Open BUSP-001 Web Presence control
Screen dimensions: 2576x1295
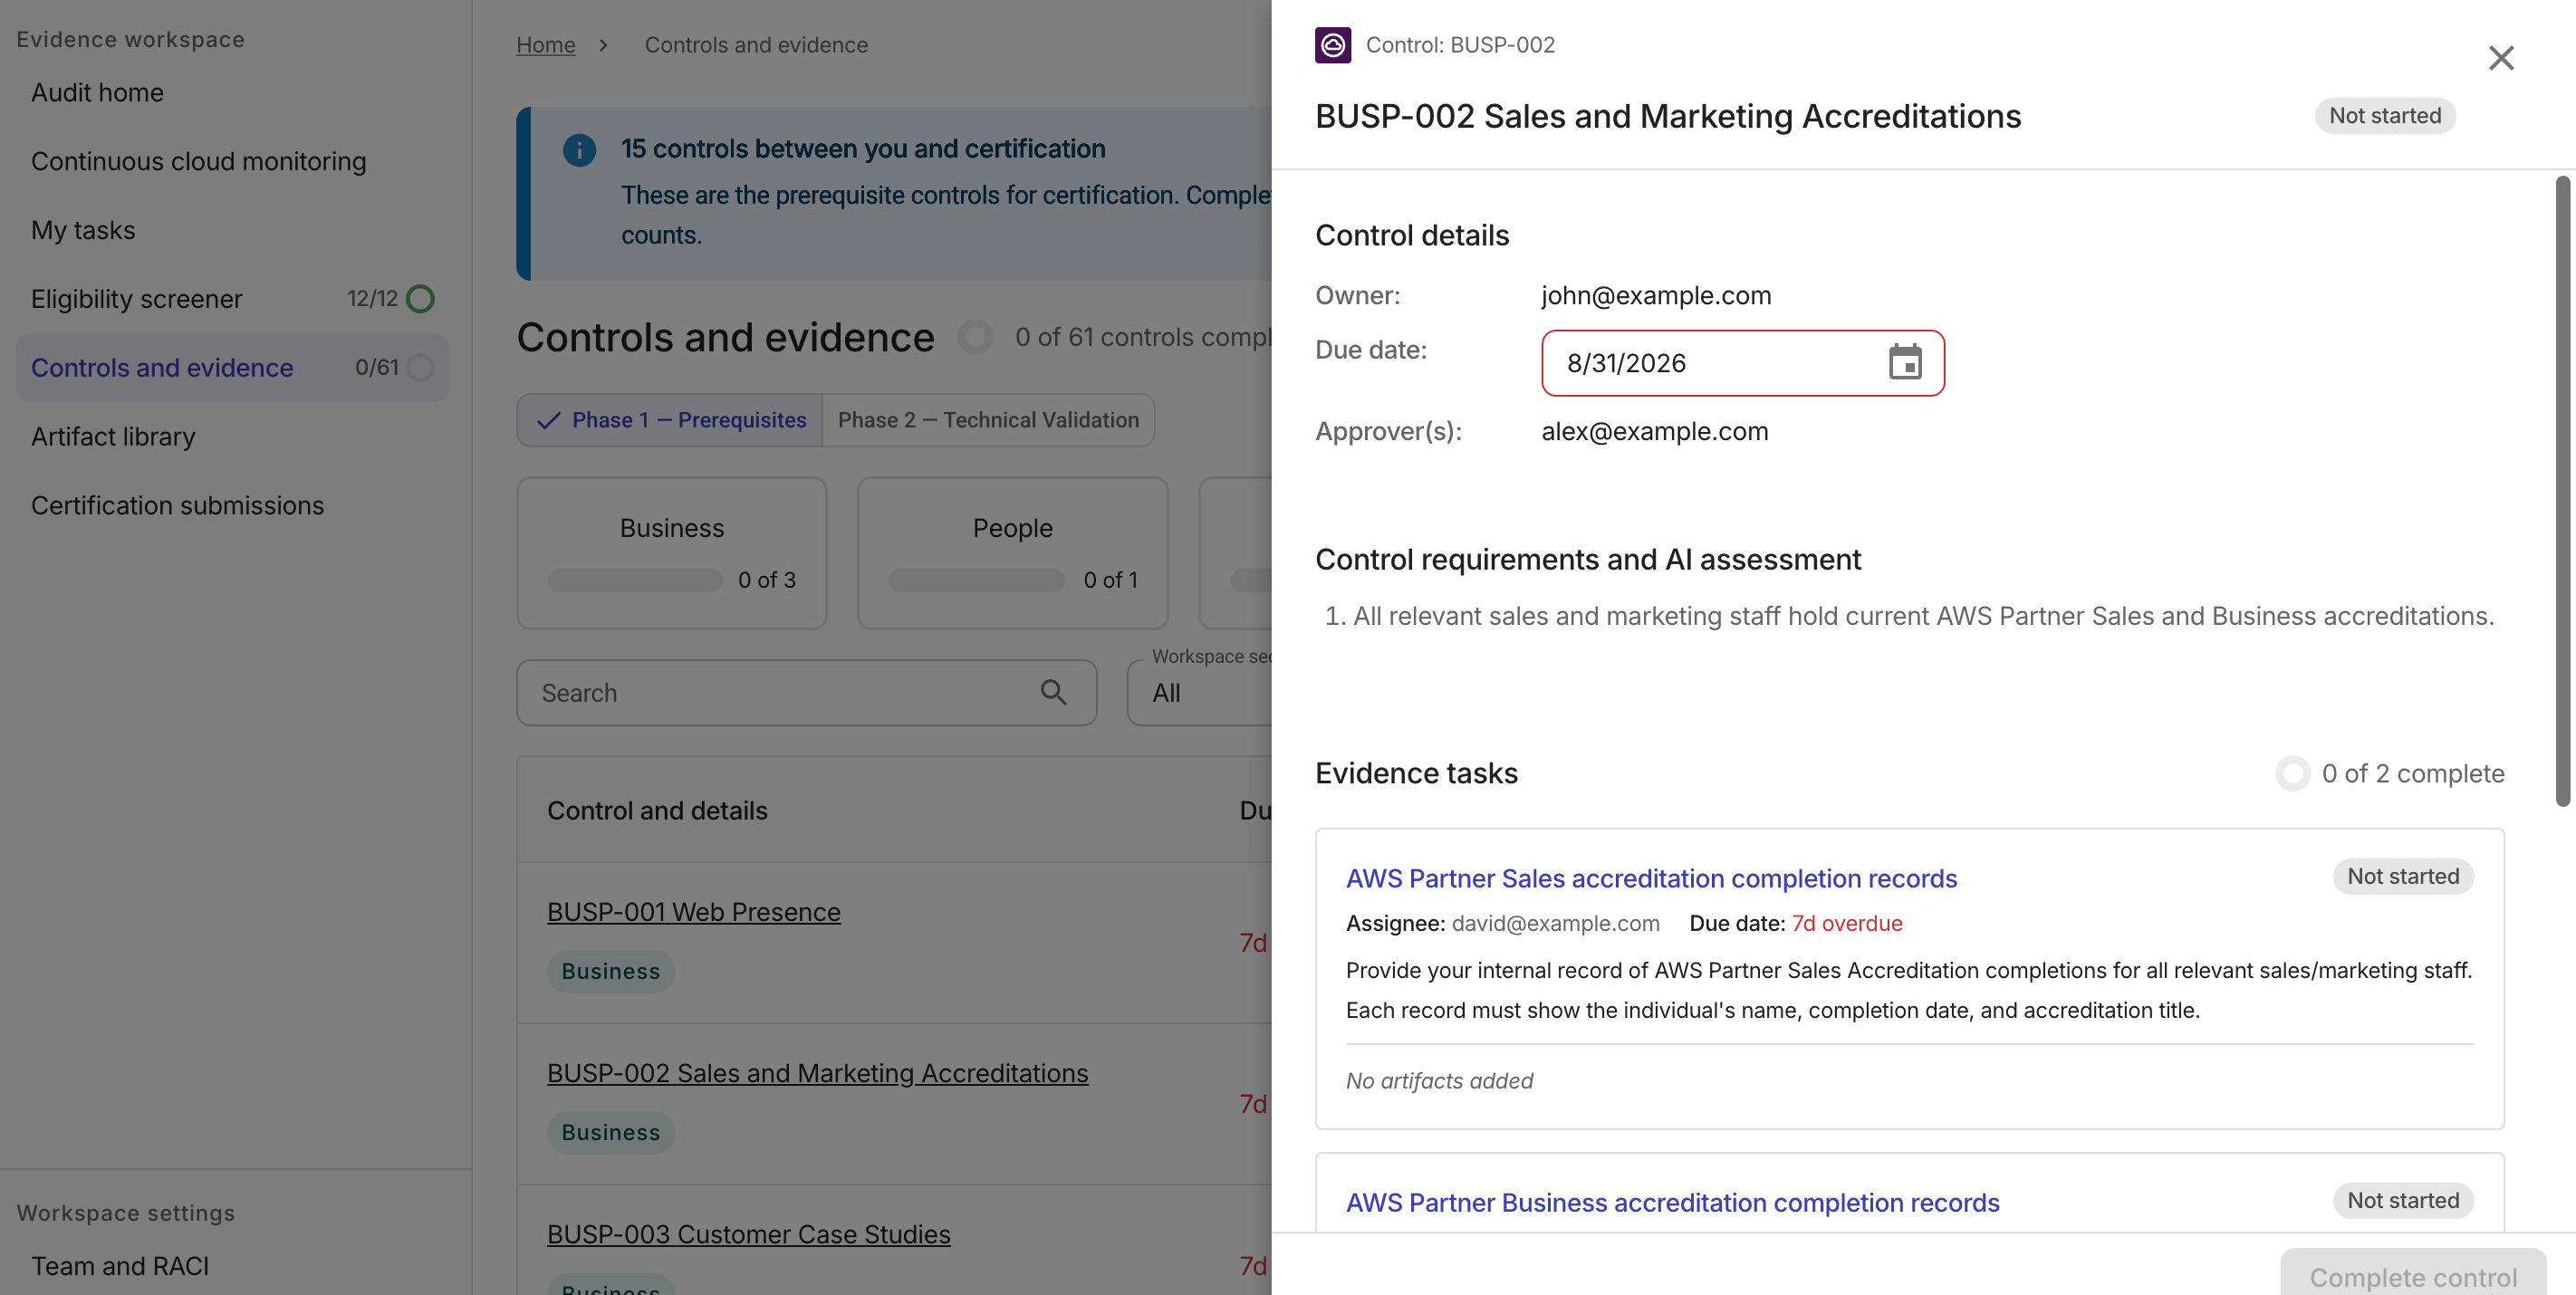pyautogui.click(x=693, y=912)
